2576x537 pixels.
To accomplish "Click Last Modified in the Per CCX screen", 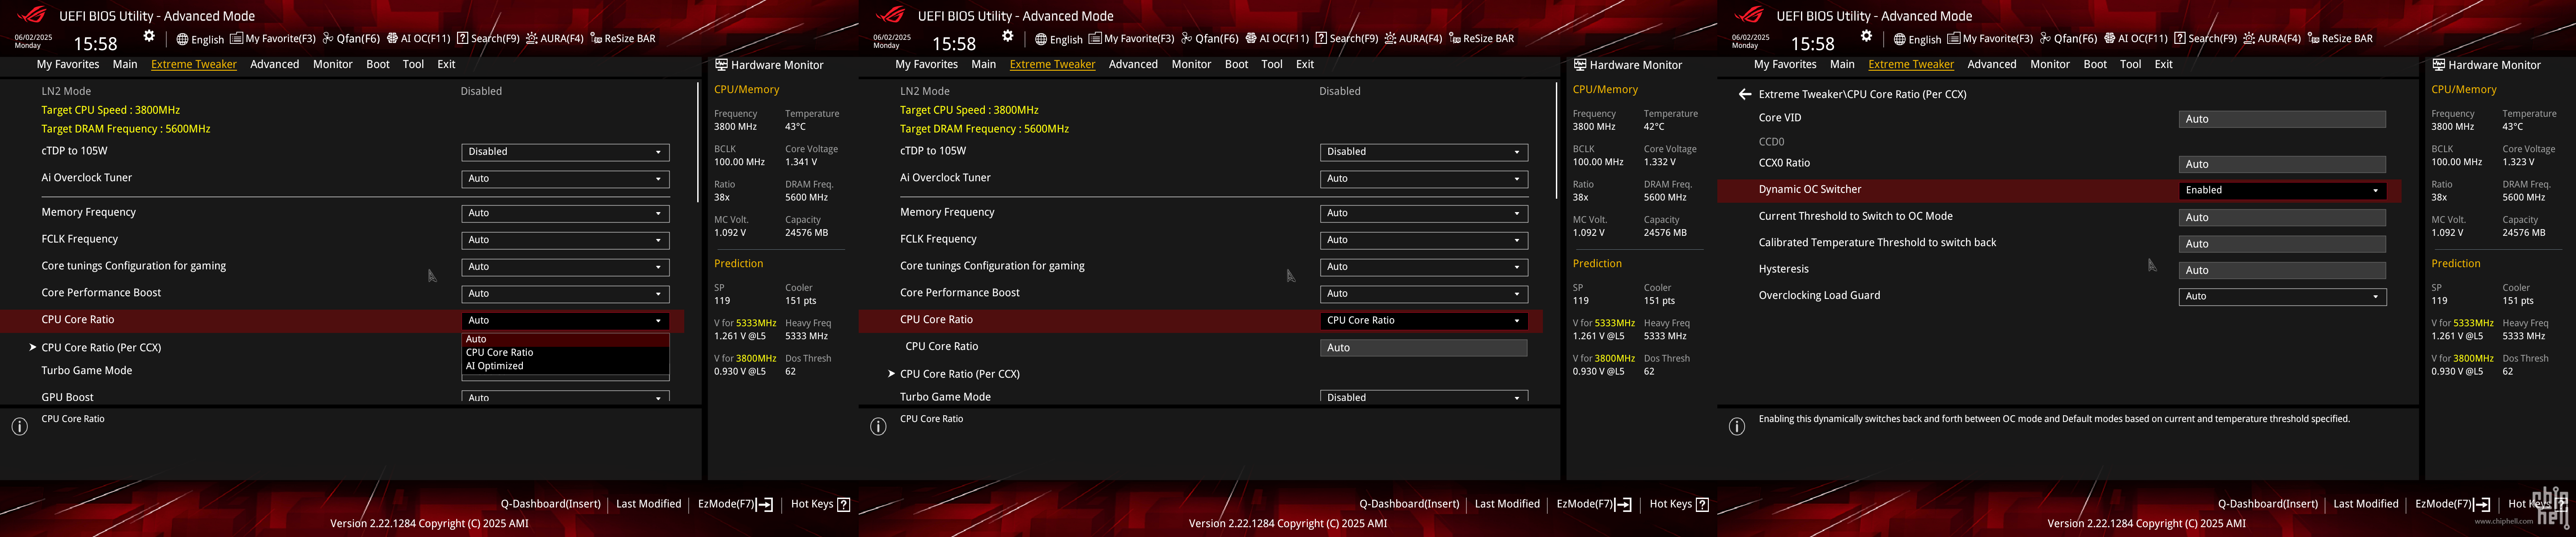I will tap(2365, 504).
